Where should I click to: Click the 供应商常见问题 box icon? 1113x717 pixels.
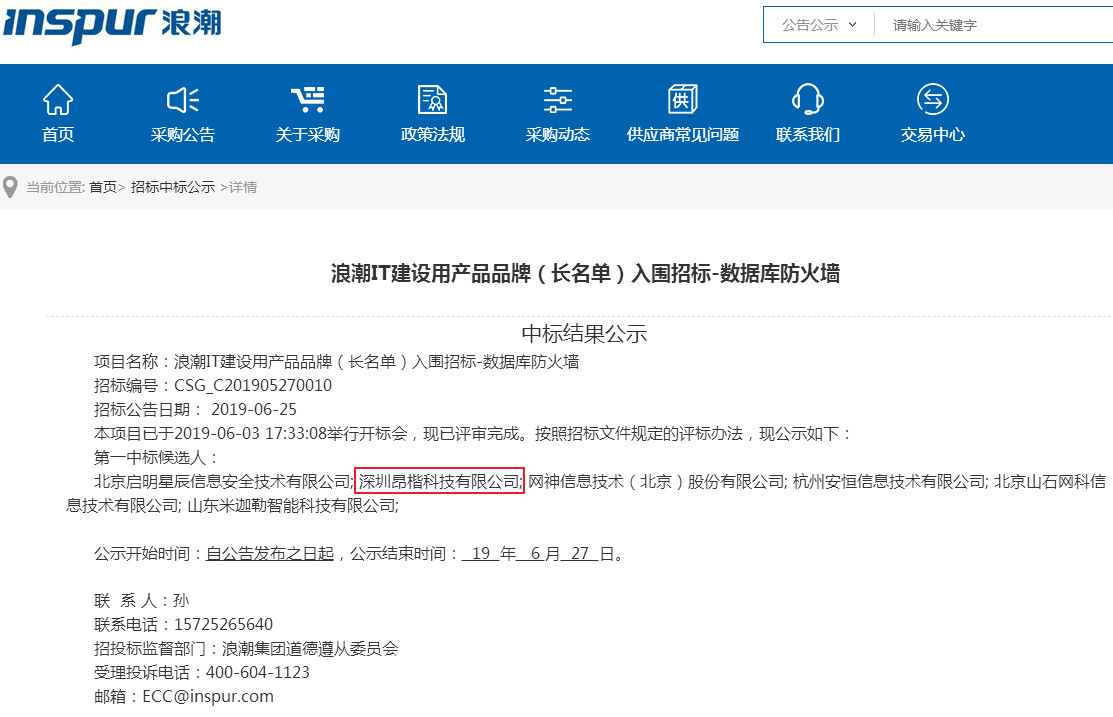[x=682, y=99]
